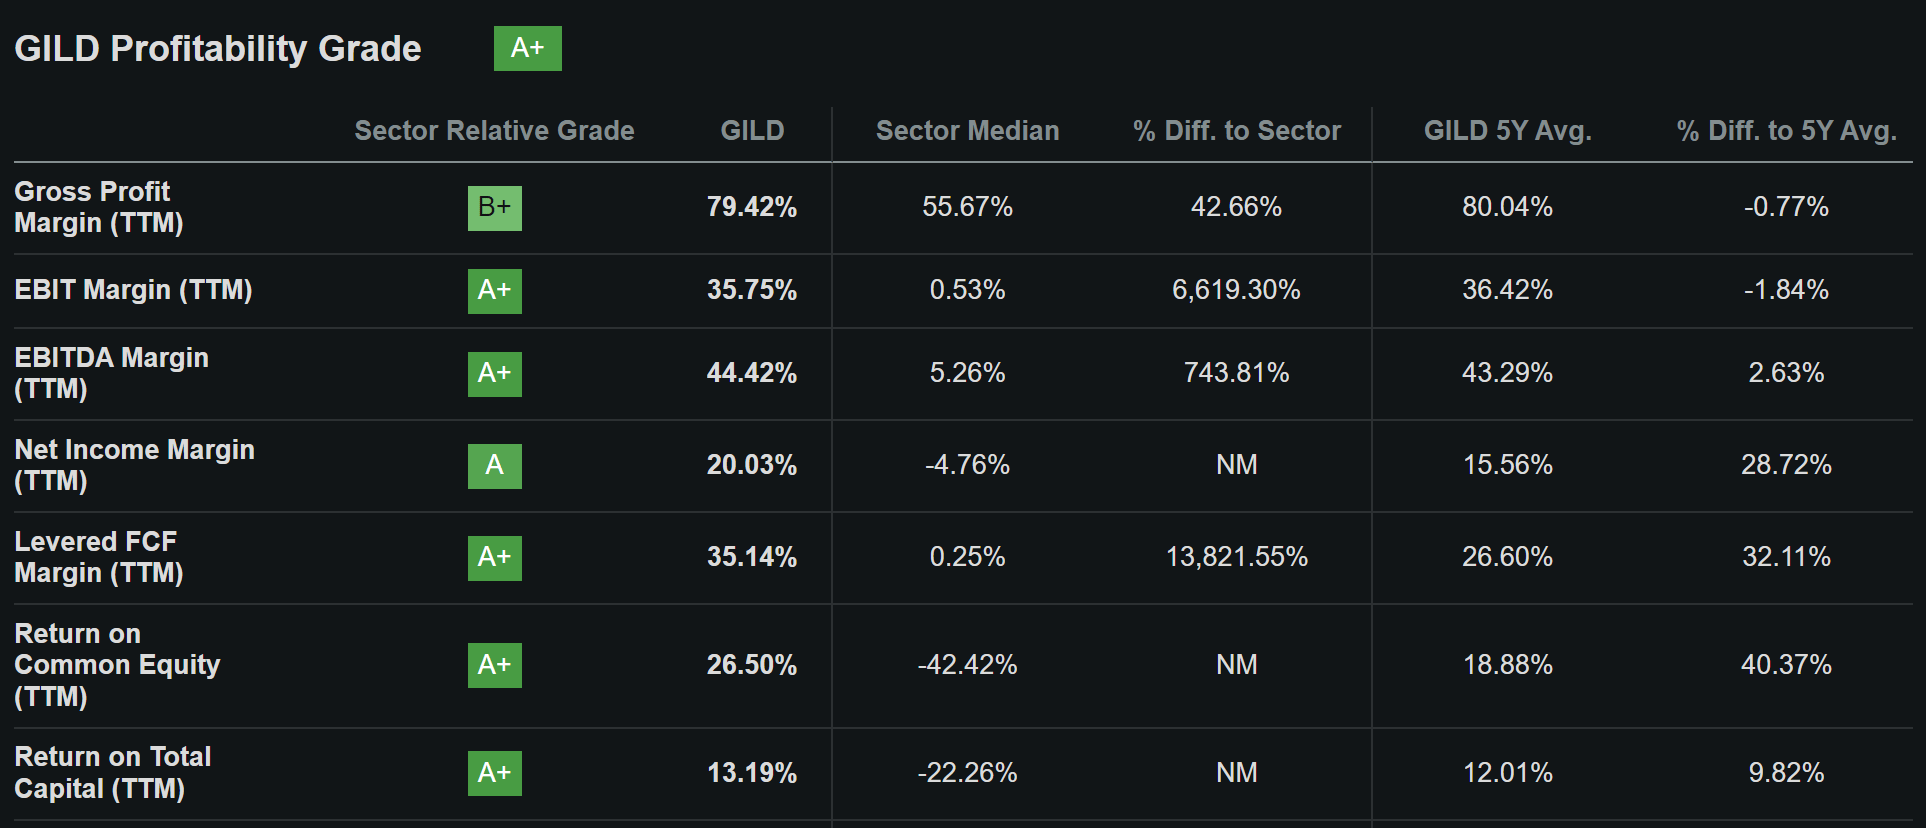The image size is (1926, 828).
Task: Open the Gross Profit Margin (TTM) metric
Action: click(x=98, y=207)
